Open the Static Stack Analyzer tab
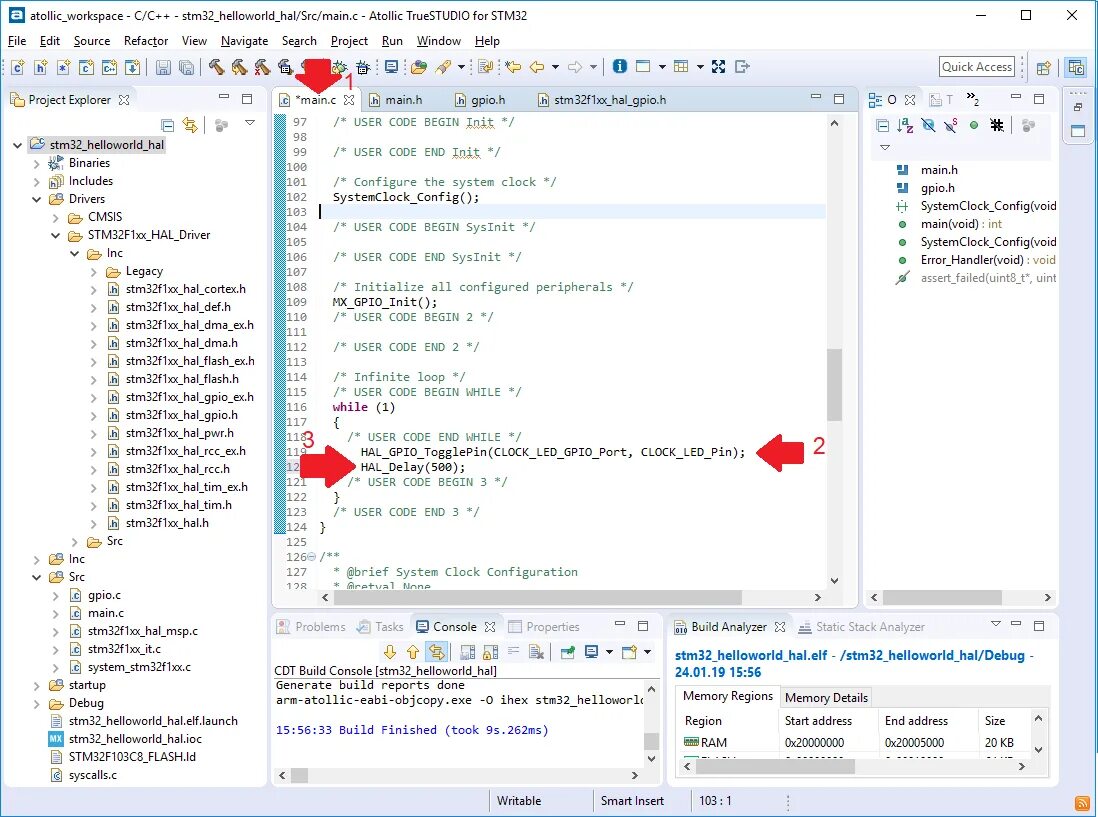Viewport: 1098px width, 817px height. [862, 627]
